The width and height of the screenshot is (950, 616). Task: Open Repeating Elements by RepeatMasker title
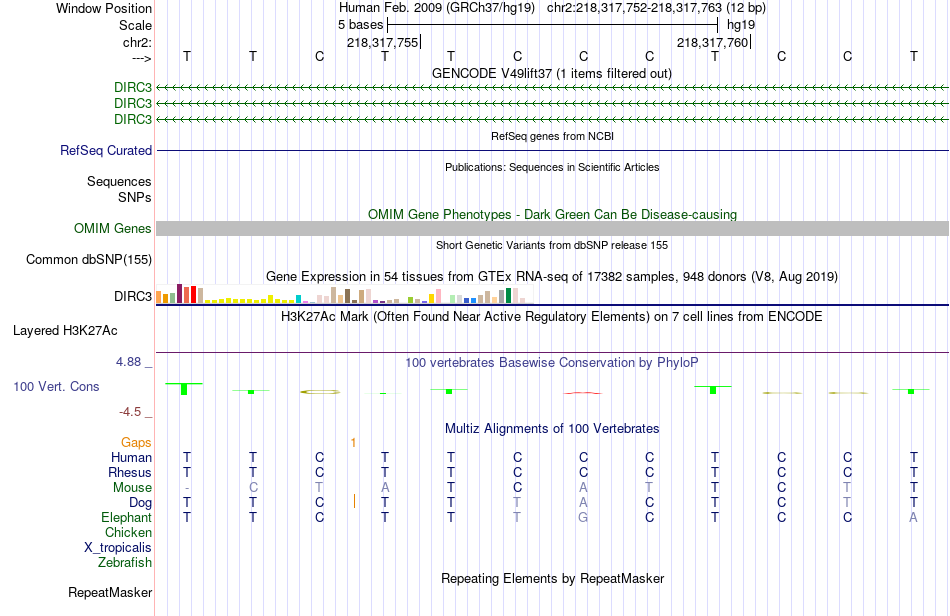552,578
